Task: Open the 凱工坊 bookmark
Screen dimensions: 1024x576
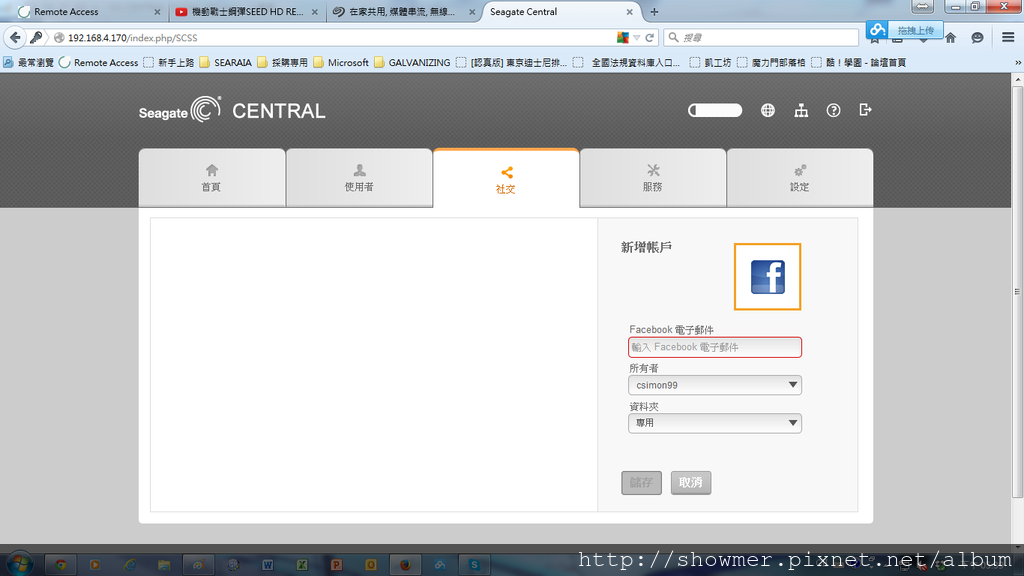Action: [710, 63]
